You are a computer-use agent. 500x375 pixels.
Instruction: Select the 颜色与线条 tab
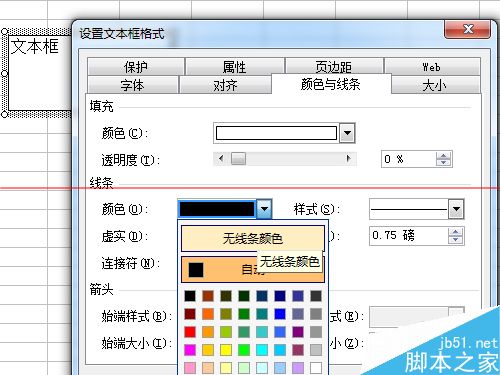(x=331, y=84)
